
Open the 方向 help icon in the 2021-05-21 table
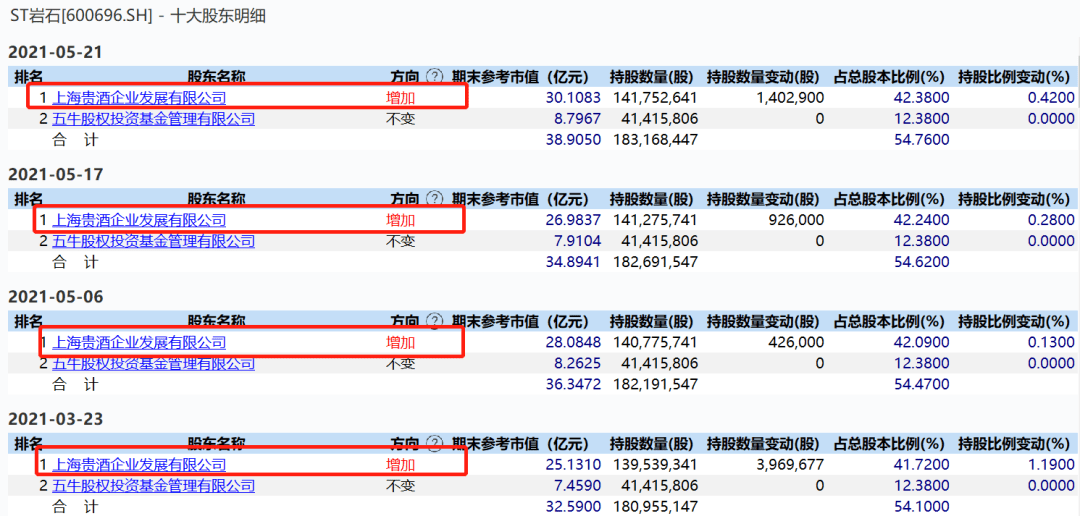434,76
